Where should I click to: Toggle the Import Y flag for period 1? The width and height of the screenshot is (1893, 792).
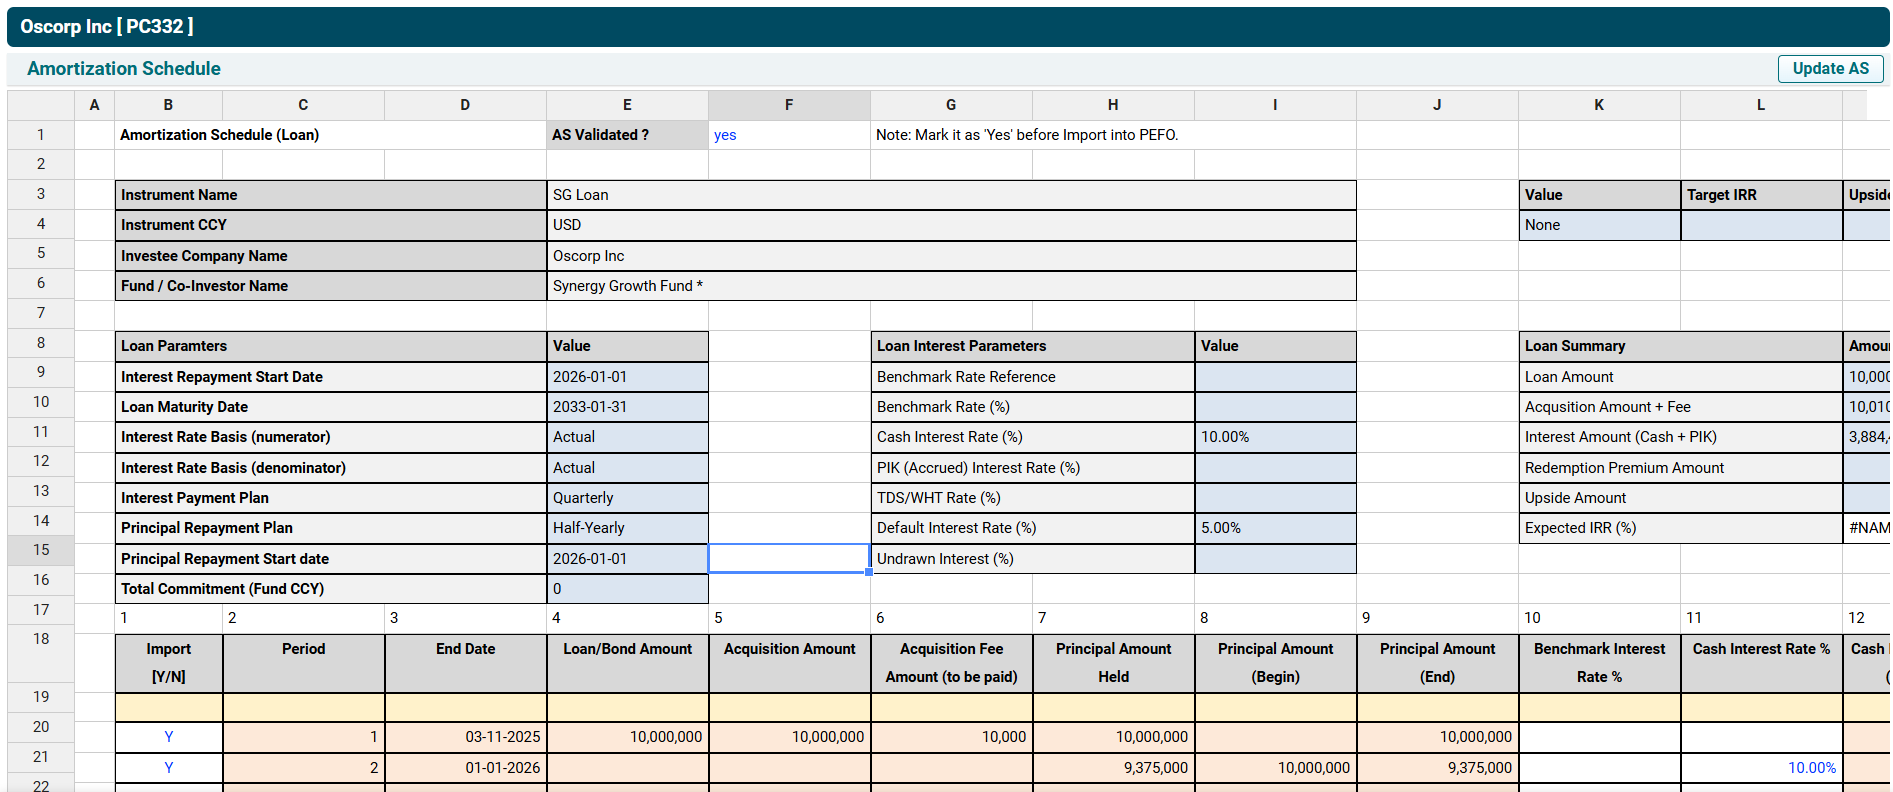coord(168,737)
